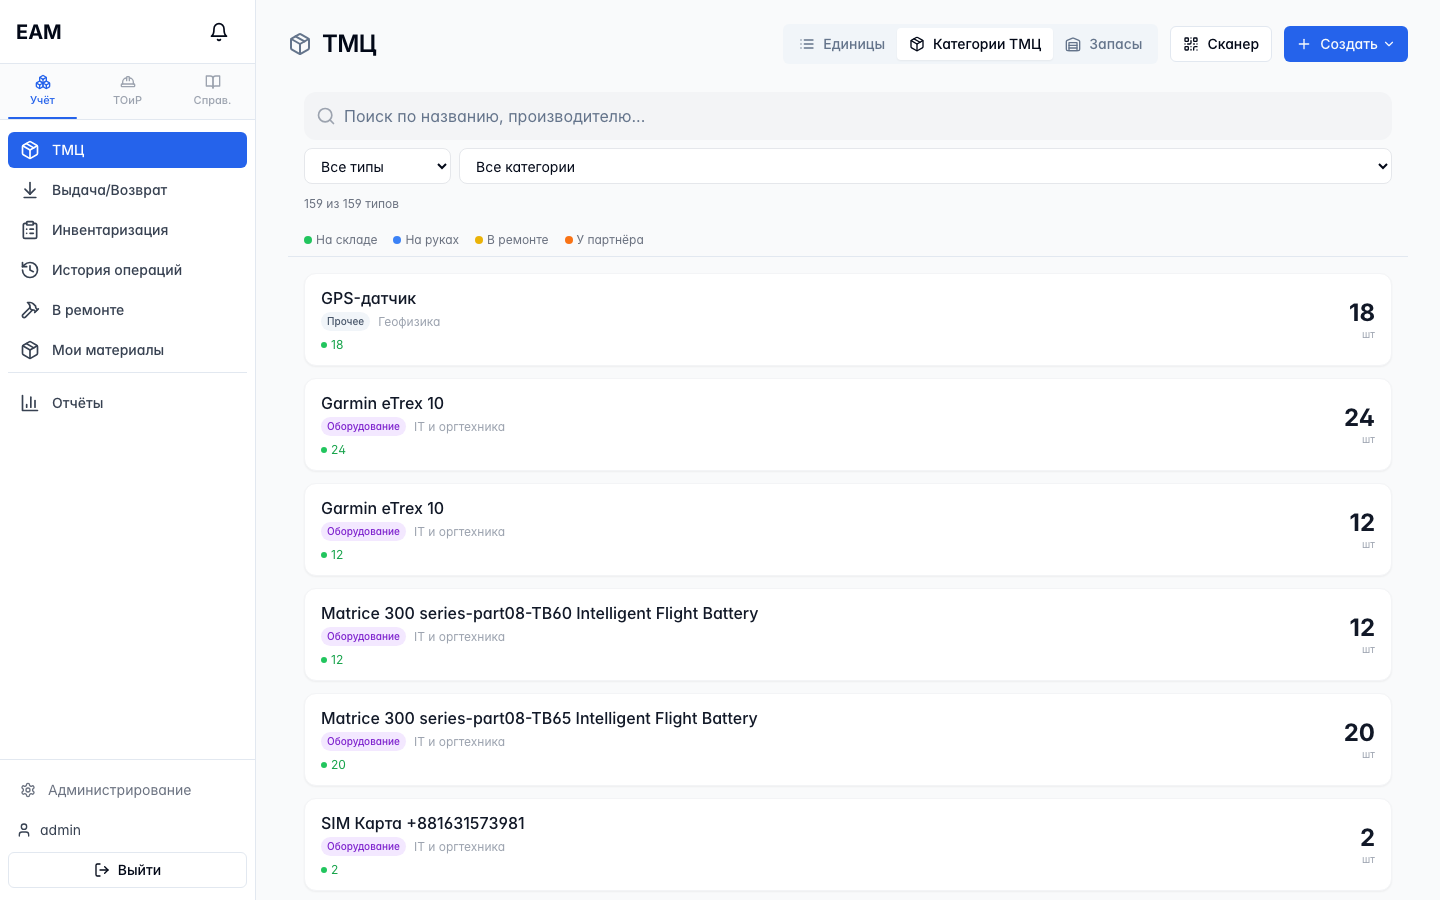Click the ТМЦ page heading cube icon
Screen dimensions: 1440x900
point(300,44)
